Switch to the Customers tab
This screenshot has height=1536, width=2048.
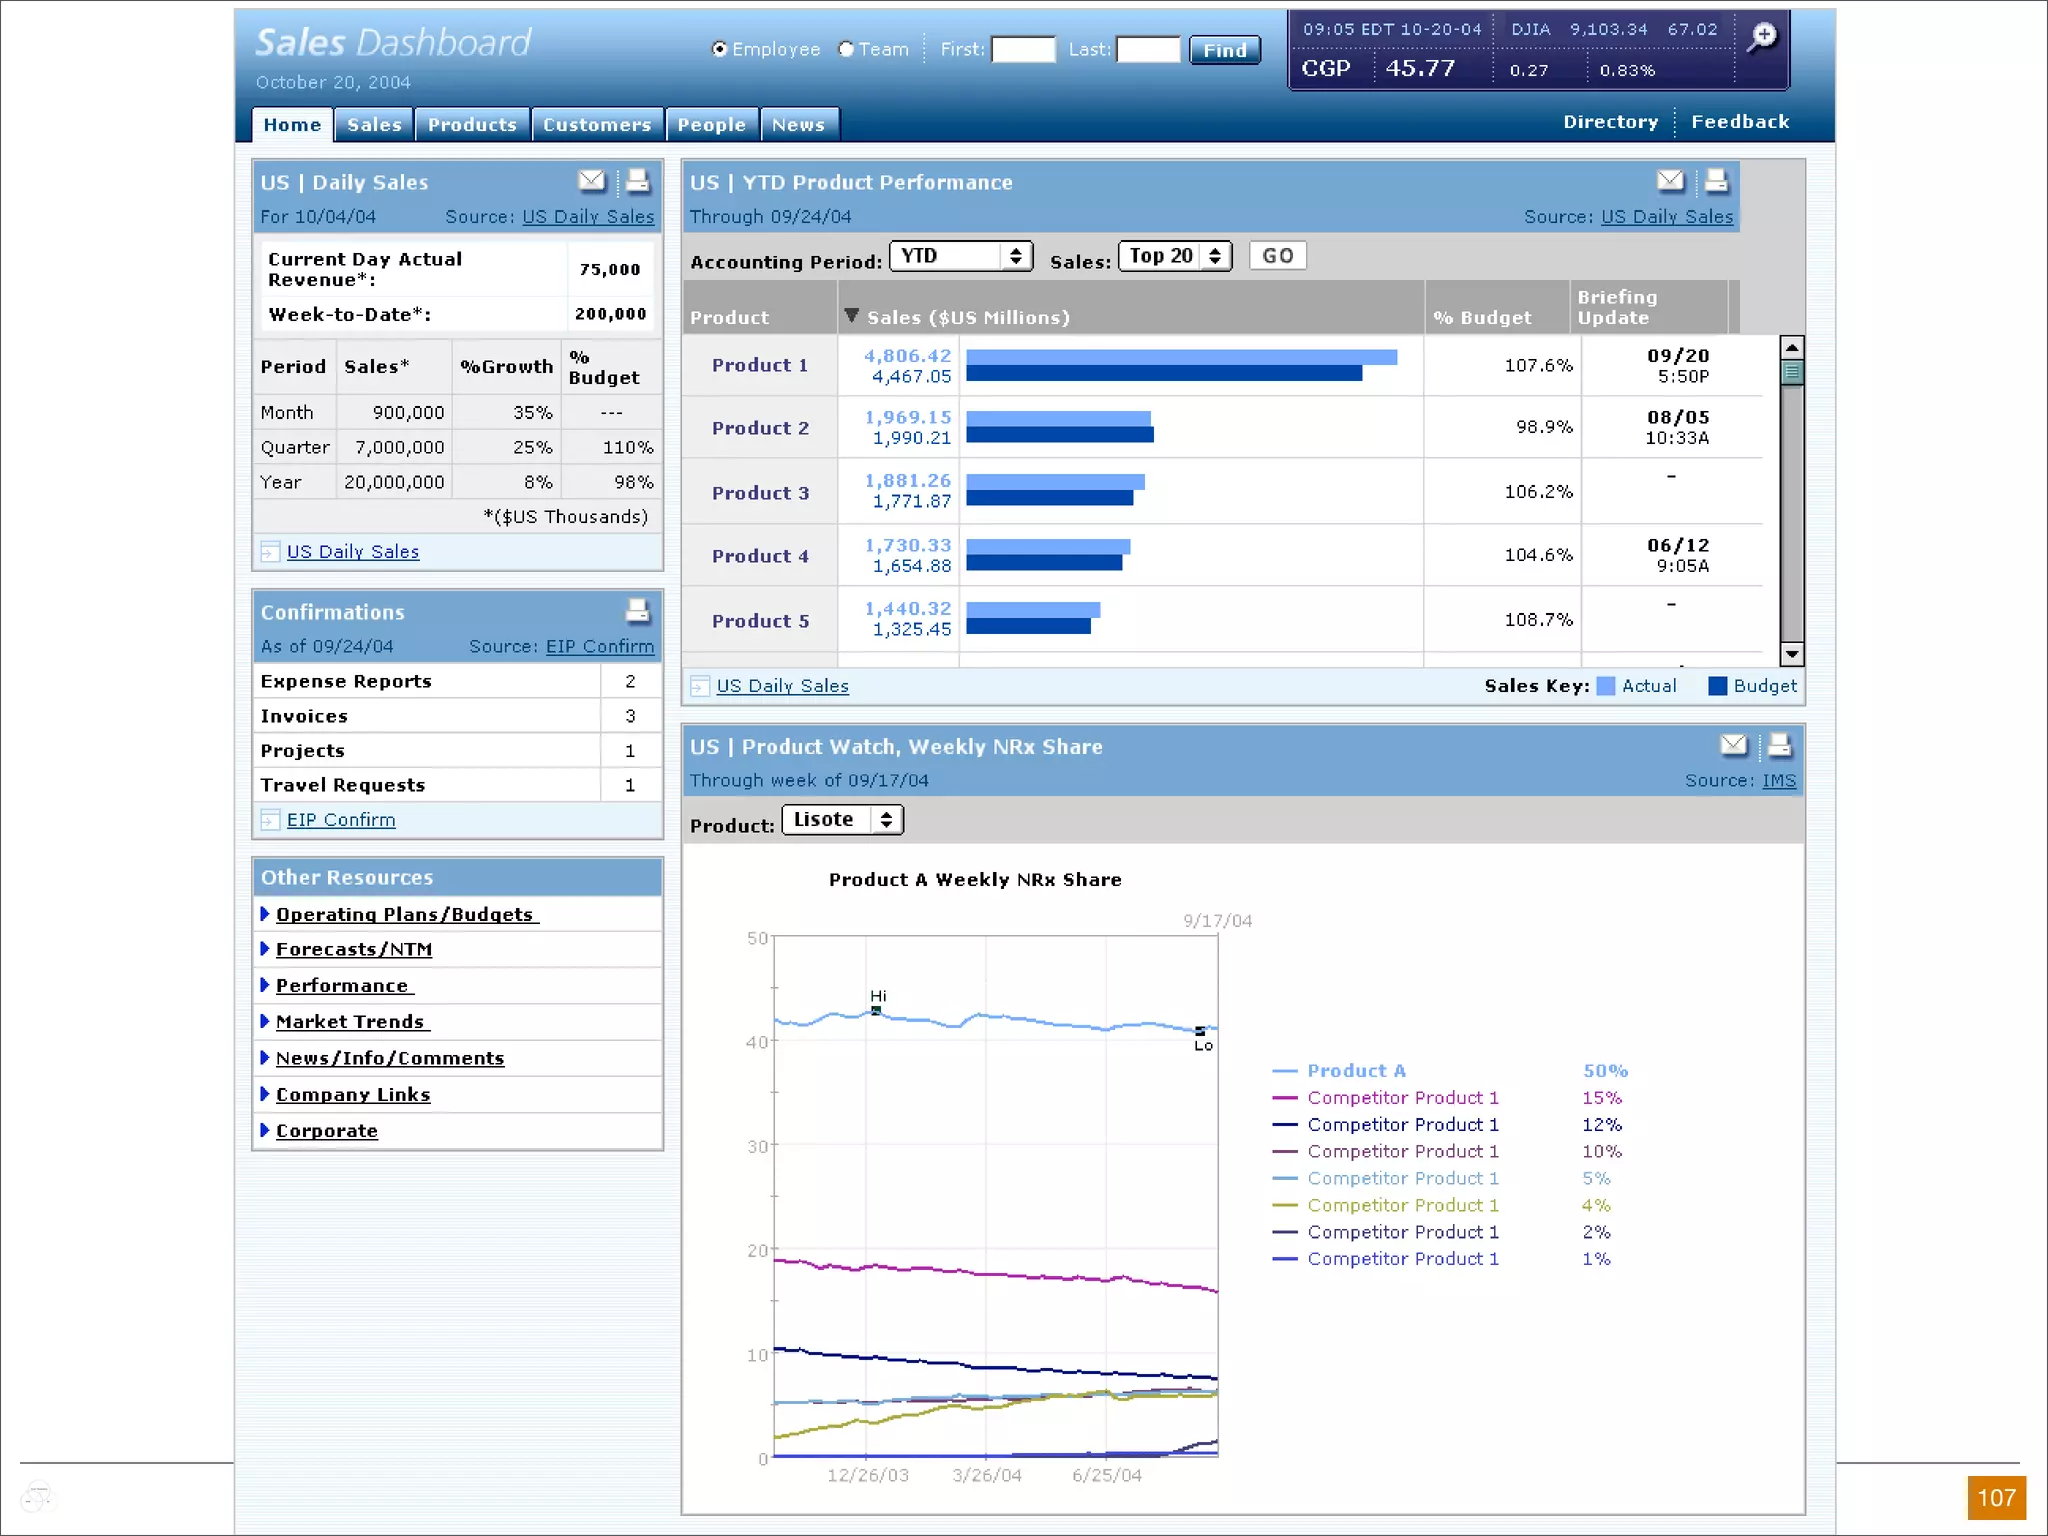[597, 125]
